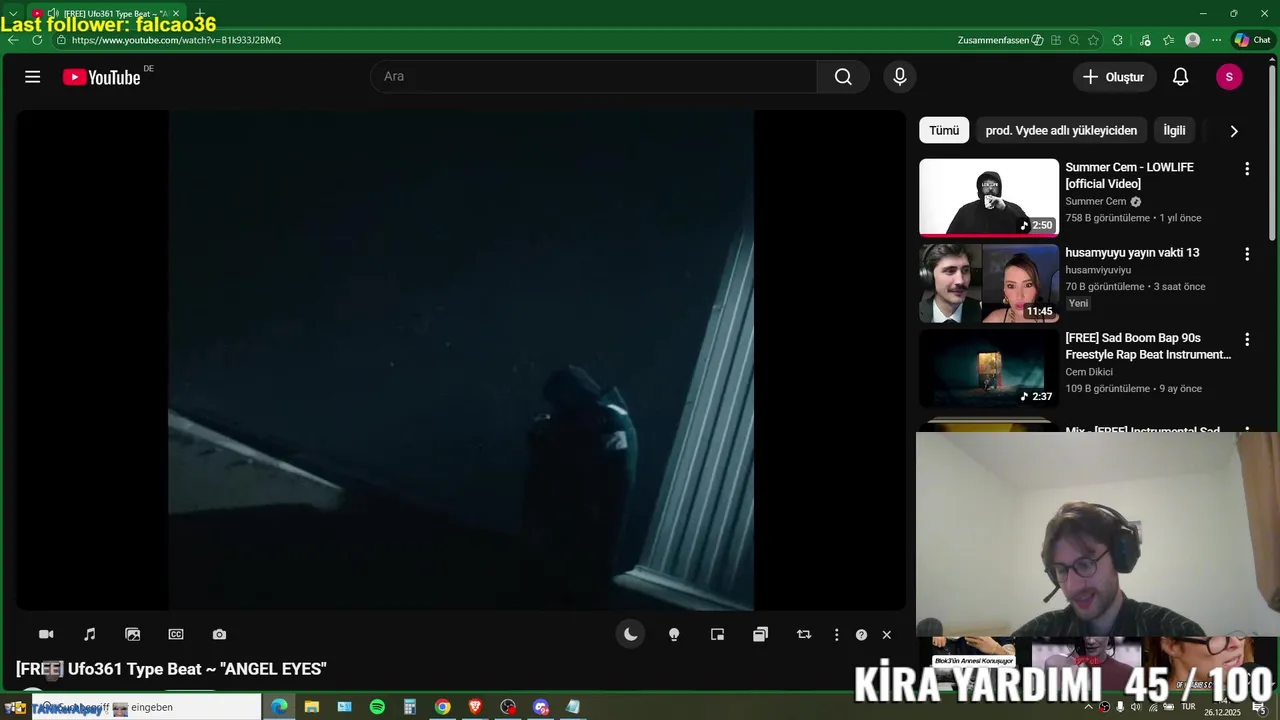Click the browser back arrow
Image resolution: width=1280 pixels, height=720 pixels.
click(x=13, y=40)
